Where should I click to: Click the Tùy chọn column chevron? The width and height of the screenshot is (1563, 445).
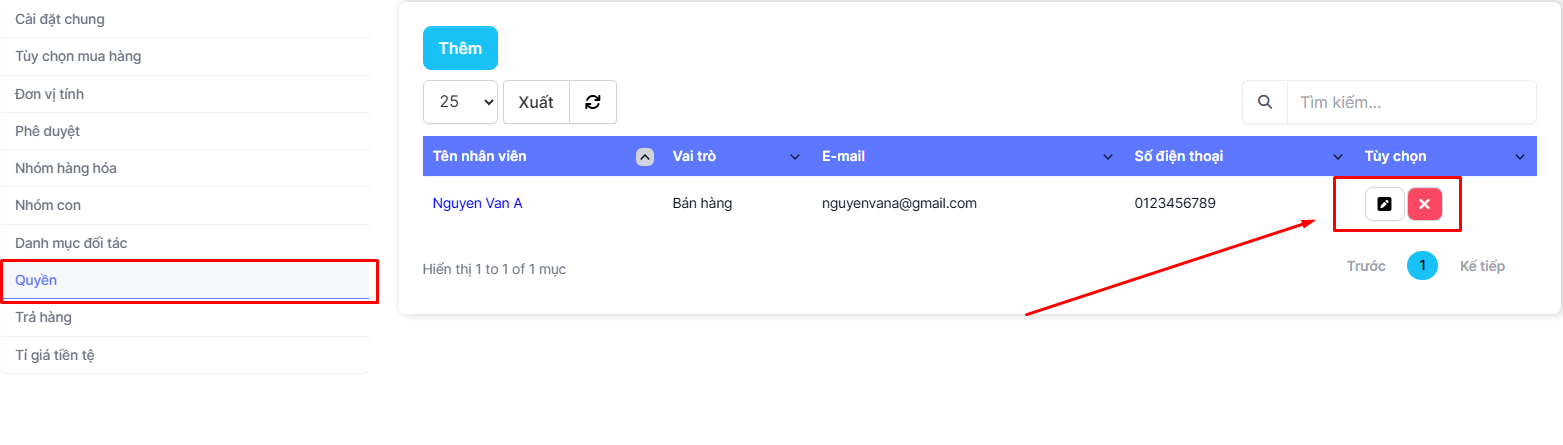(x=1520, y=157)
